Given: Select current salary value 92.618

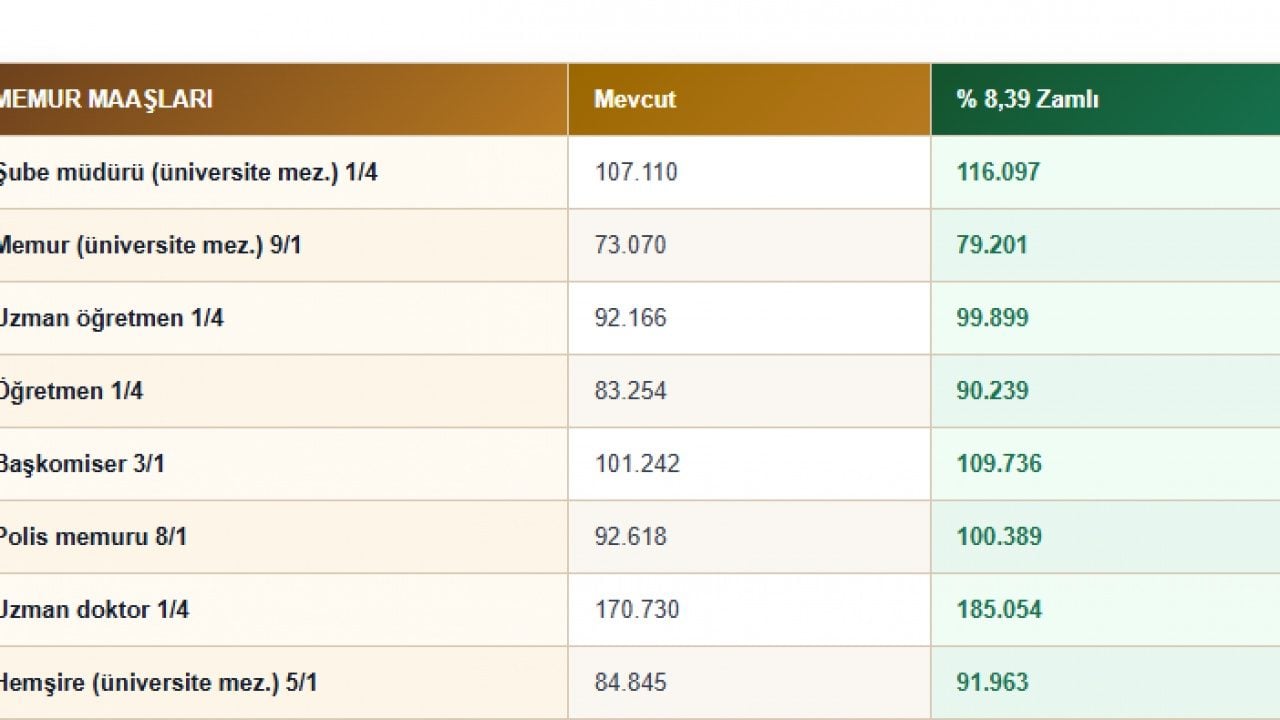Looking at the screenshot, I should click(x=630, y=537).
